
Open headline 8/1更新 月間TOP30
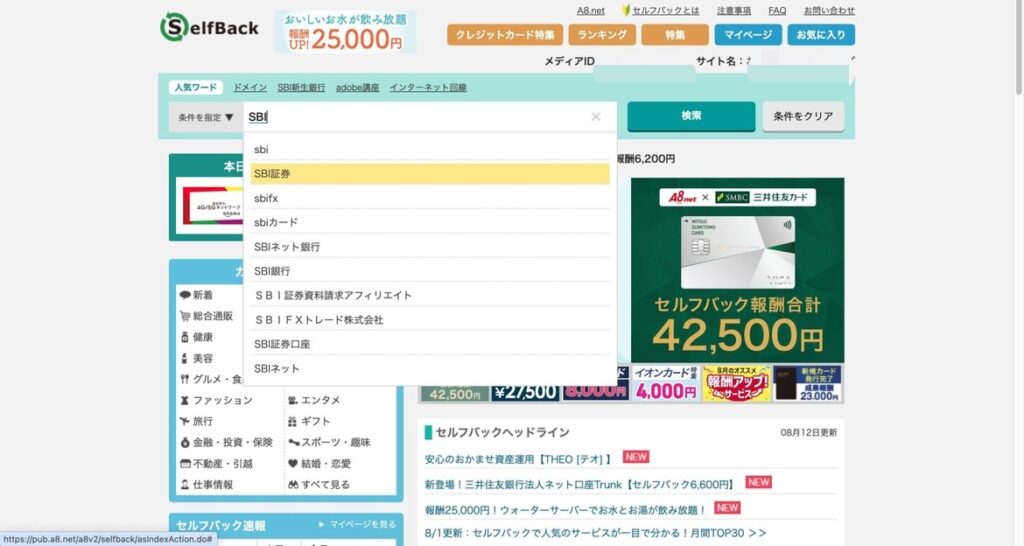tap(595, 534)
